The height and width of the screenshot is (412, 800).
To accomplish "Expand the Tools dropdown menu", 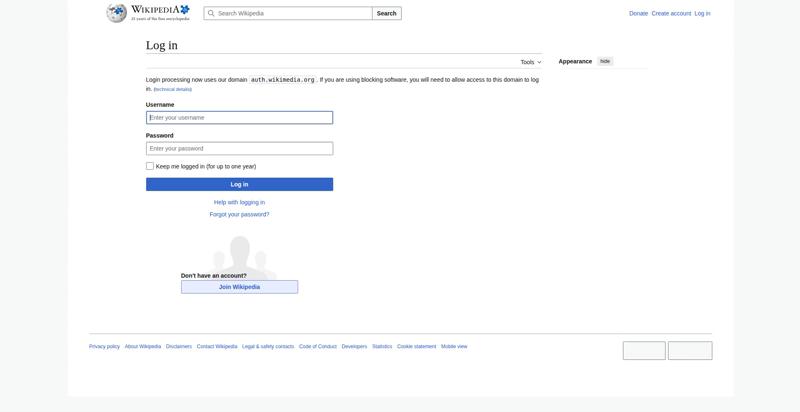I will click(x=530, y=62).
